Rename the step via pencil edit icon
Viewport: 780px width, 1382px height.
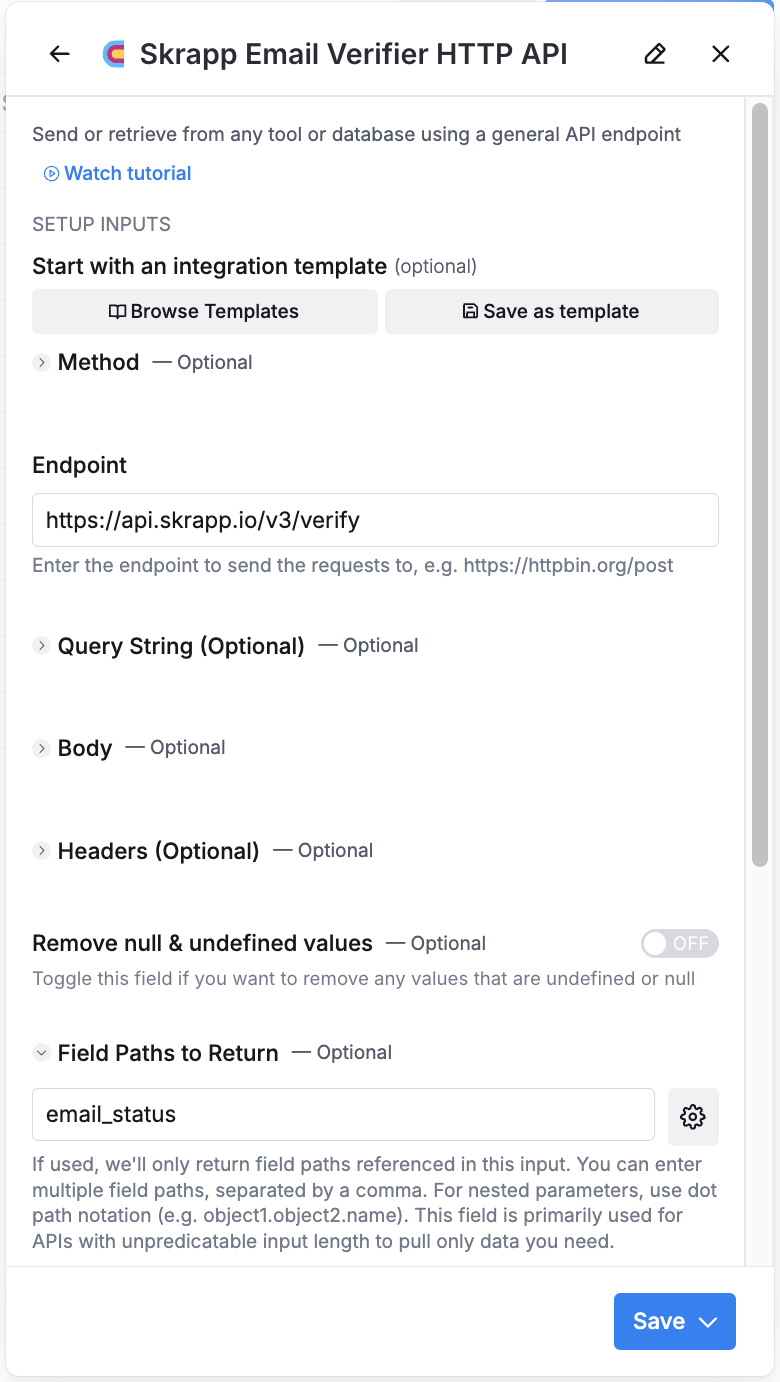pyautogui.click(x=655, y=54)
